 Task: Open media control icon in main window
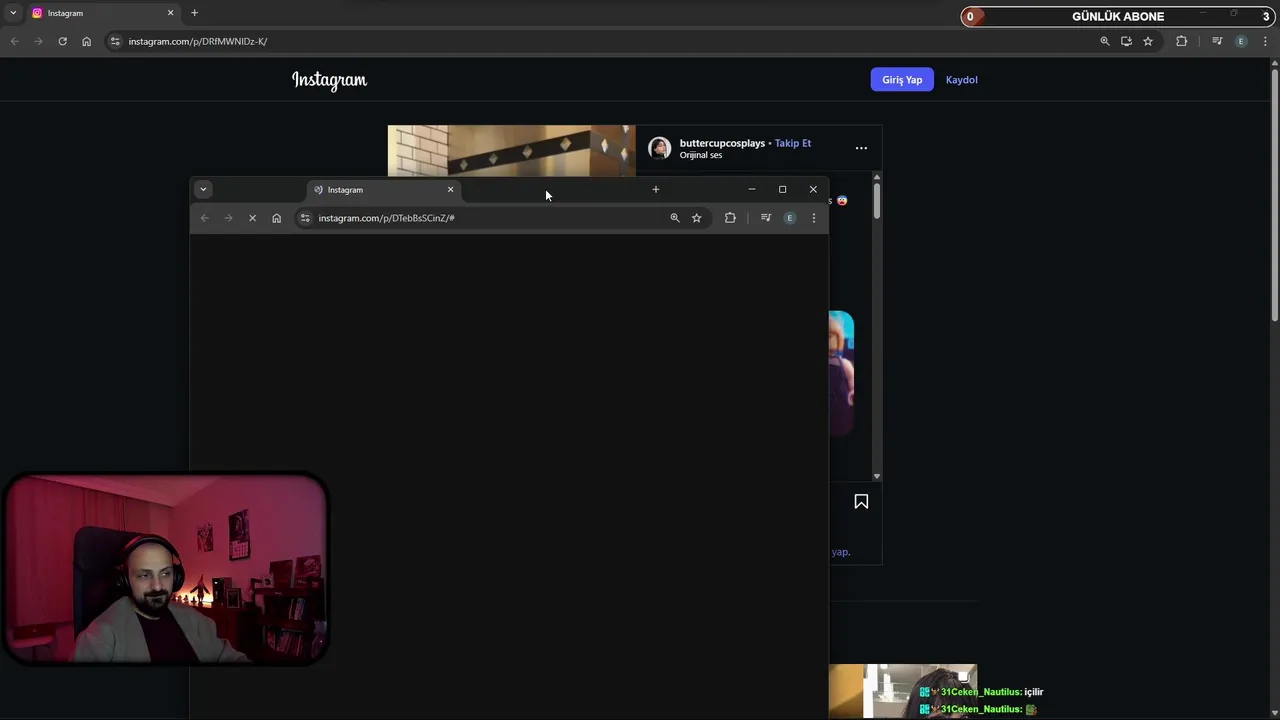tap(1217, 41)
